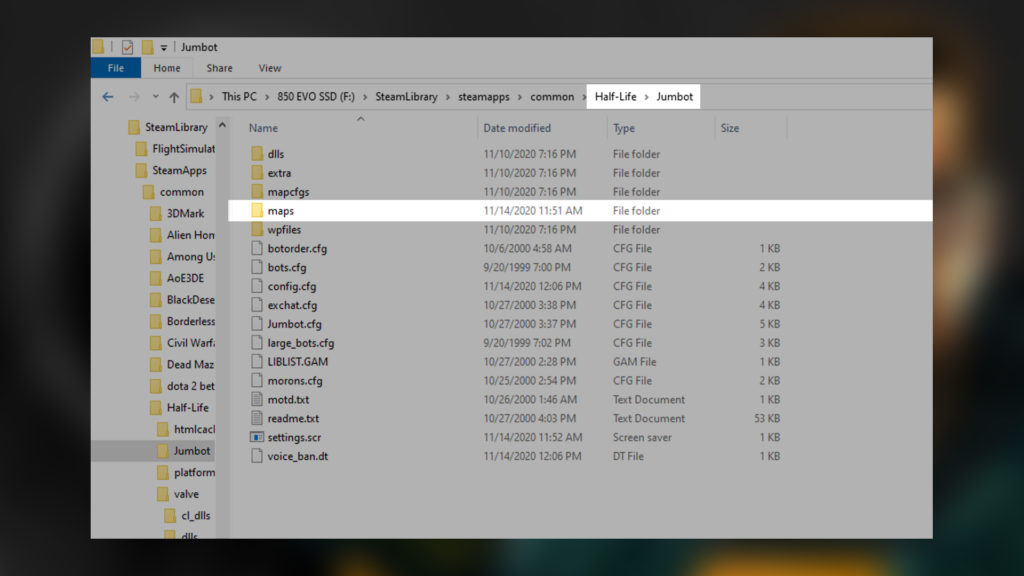Select the maps folder icon
Image resolution: width=1024 pixels, height=576 pixels.
point(257,211)
